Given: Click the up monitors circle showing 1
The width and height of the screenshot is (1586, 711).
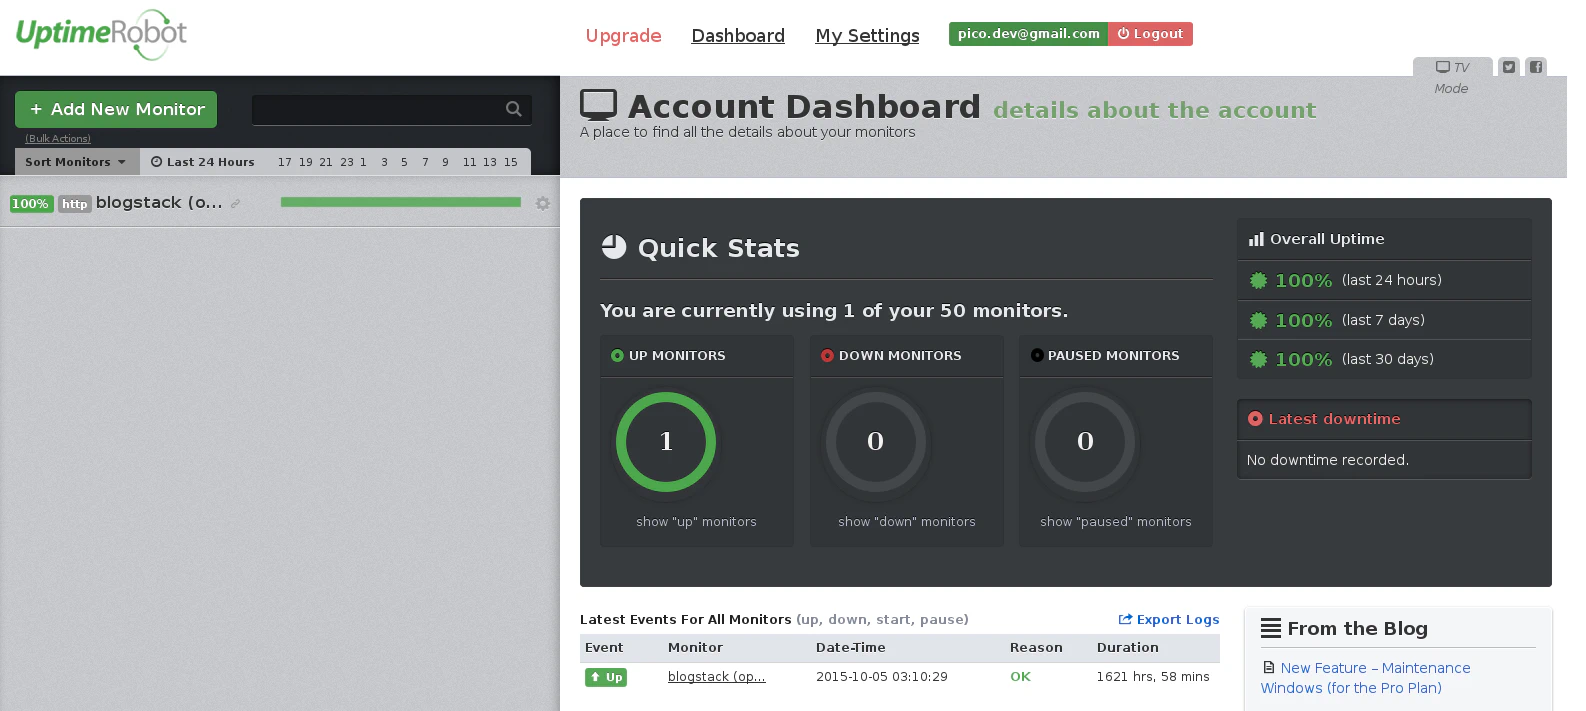Looking at the screenshot, I should coord(666,441).
